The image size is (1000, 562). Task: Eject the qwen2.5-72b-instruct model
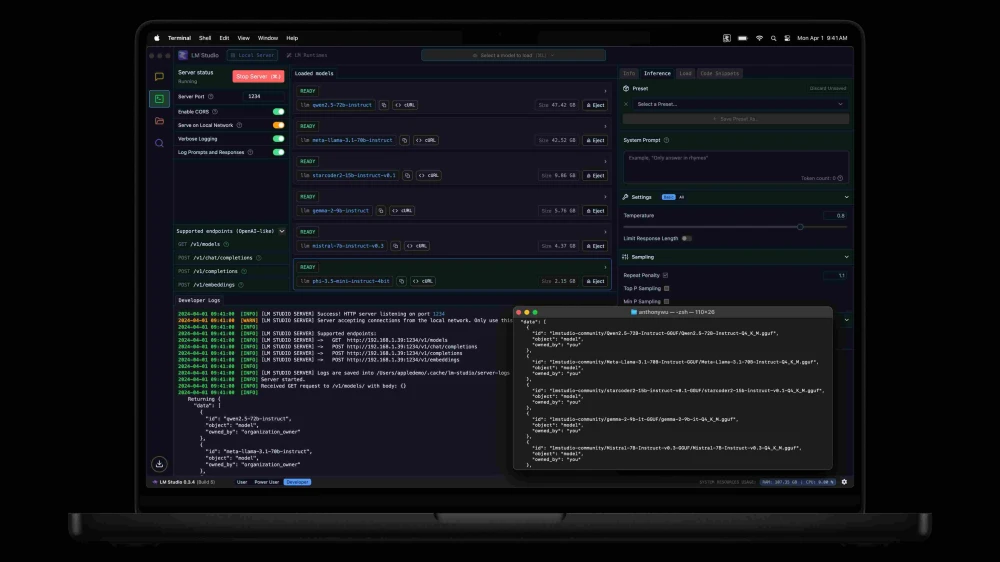click(x=595, y=105)
